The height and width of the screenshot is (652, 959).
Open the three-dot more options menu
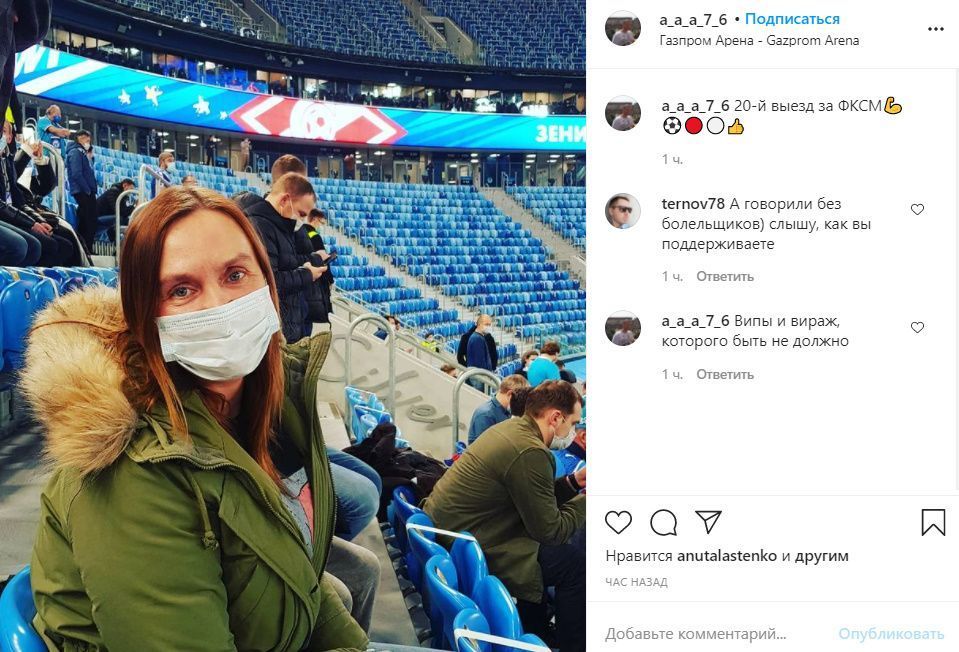(x=936, y=29)
